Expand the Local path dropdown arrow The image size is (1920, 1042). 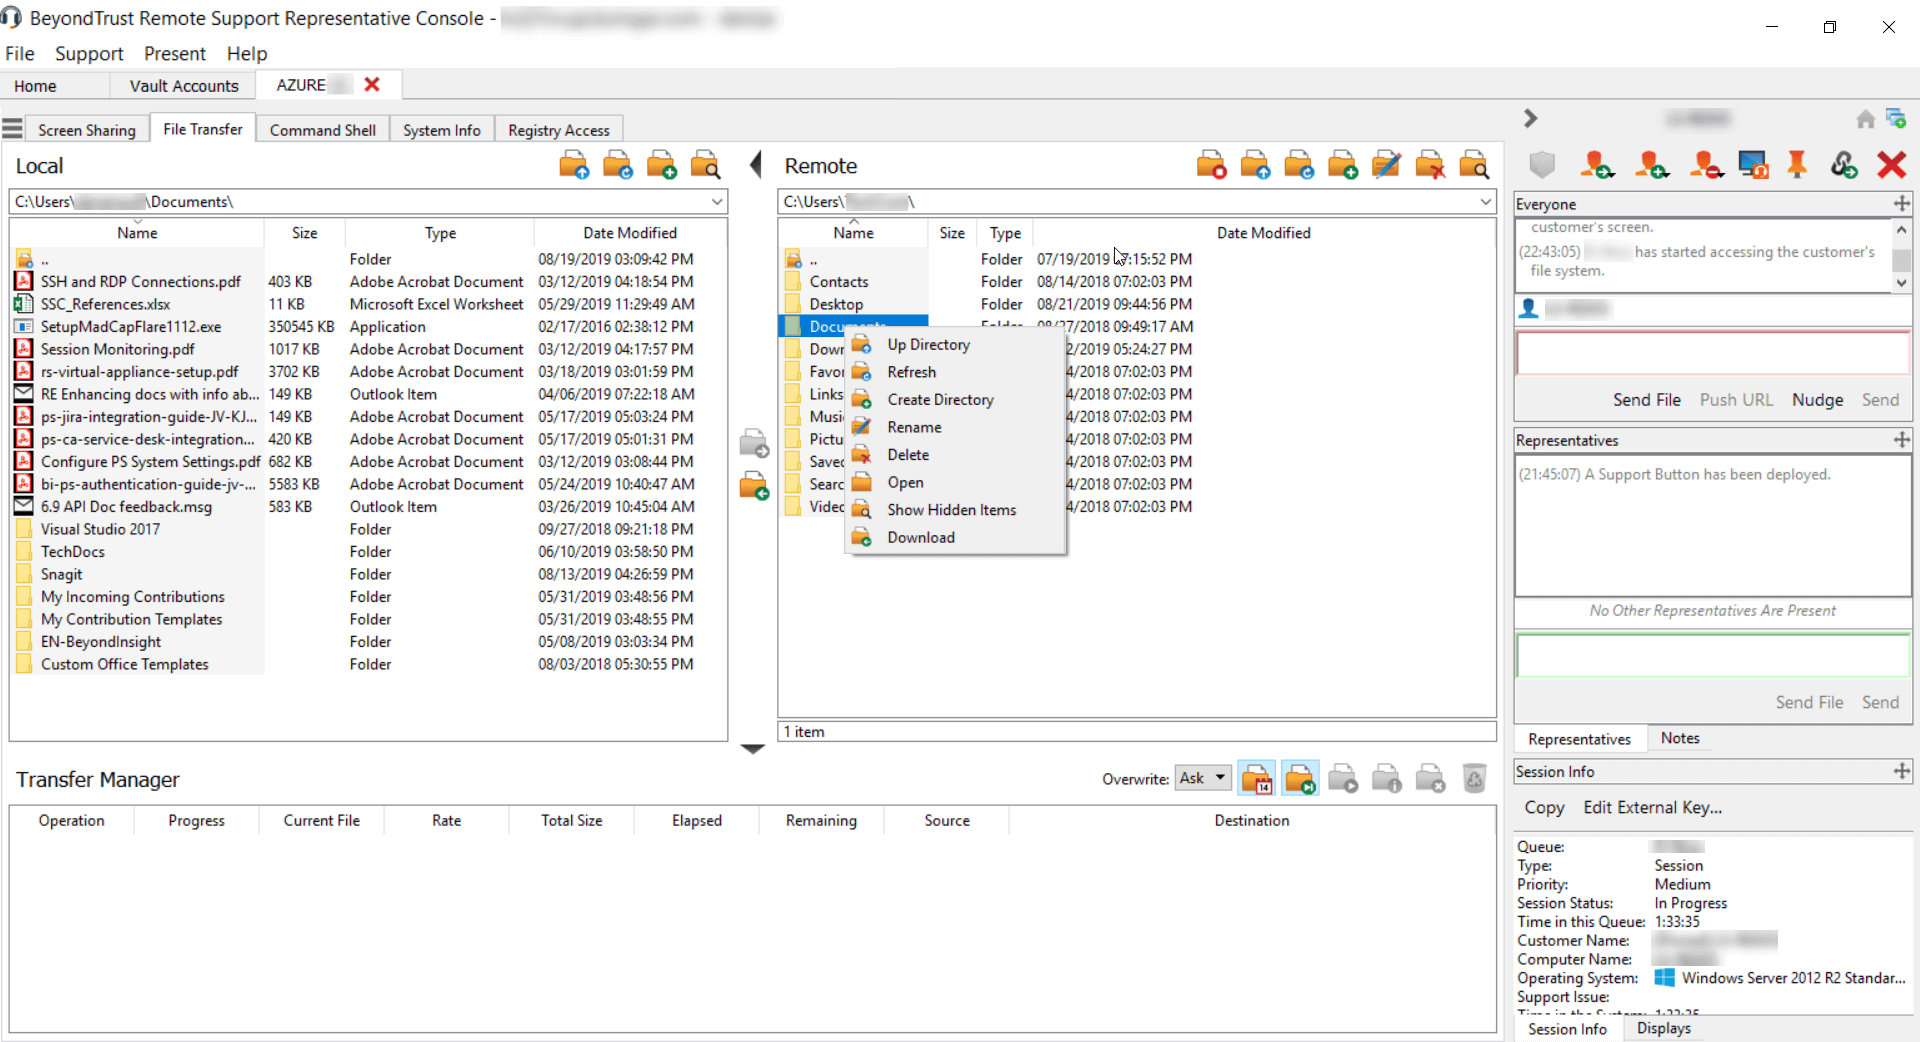(x=717, y=202)
